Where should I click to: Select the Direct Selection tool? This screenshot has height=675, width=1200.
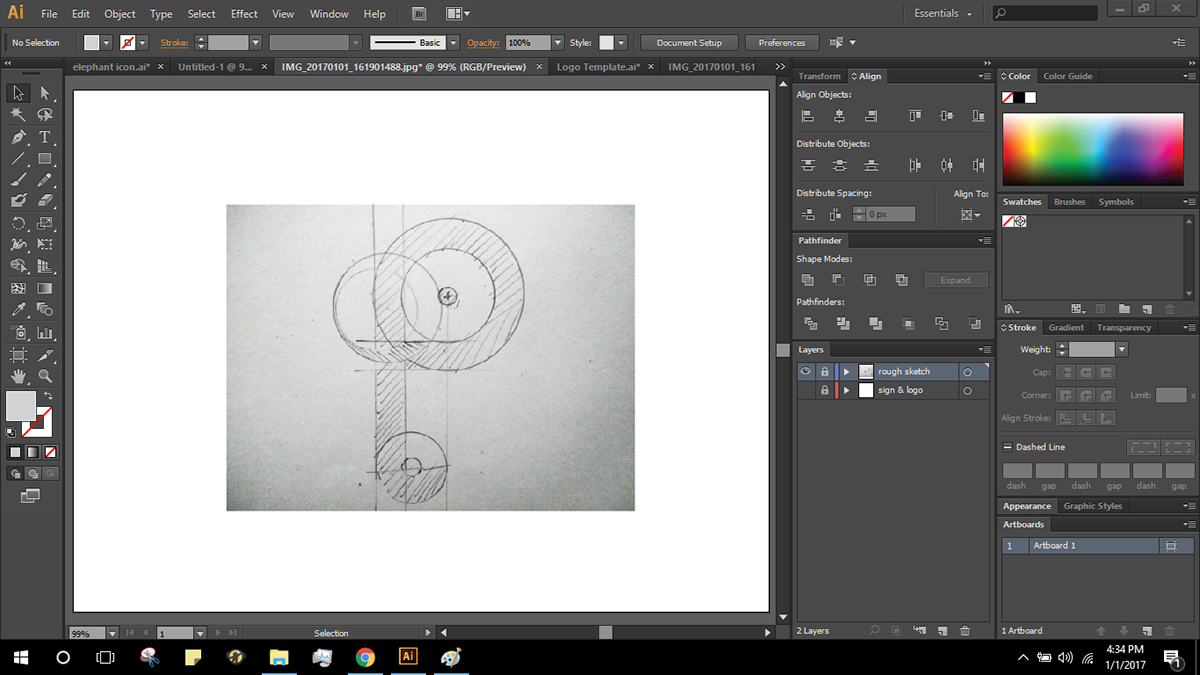point(45,93)
